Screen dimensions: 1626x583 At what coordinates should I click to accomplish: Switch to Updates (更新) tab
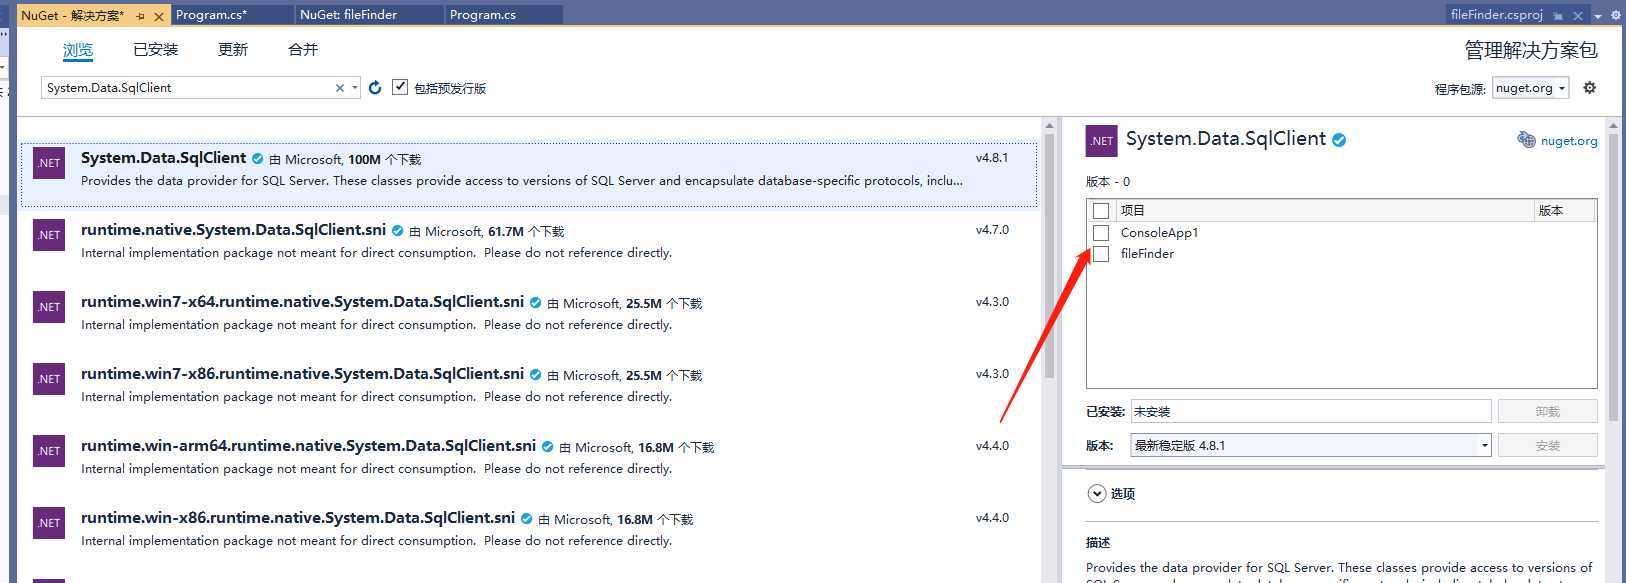(x=233, y=50)
